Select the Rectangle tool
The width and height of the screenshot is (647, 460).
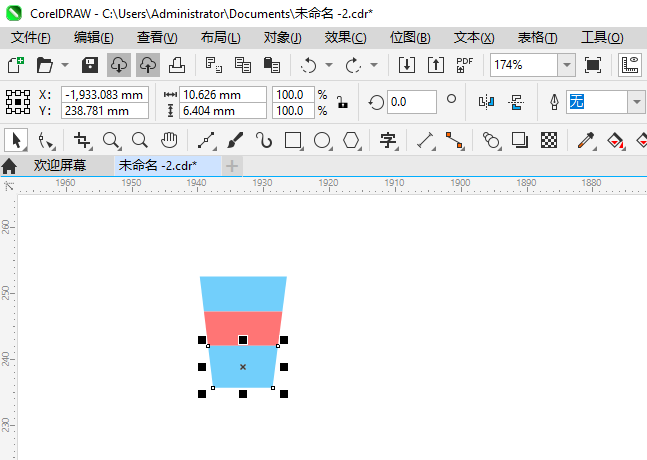[293, 141]
